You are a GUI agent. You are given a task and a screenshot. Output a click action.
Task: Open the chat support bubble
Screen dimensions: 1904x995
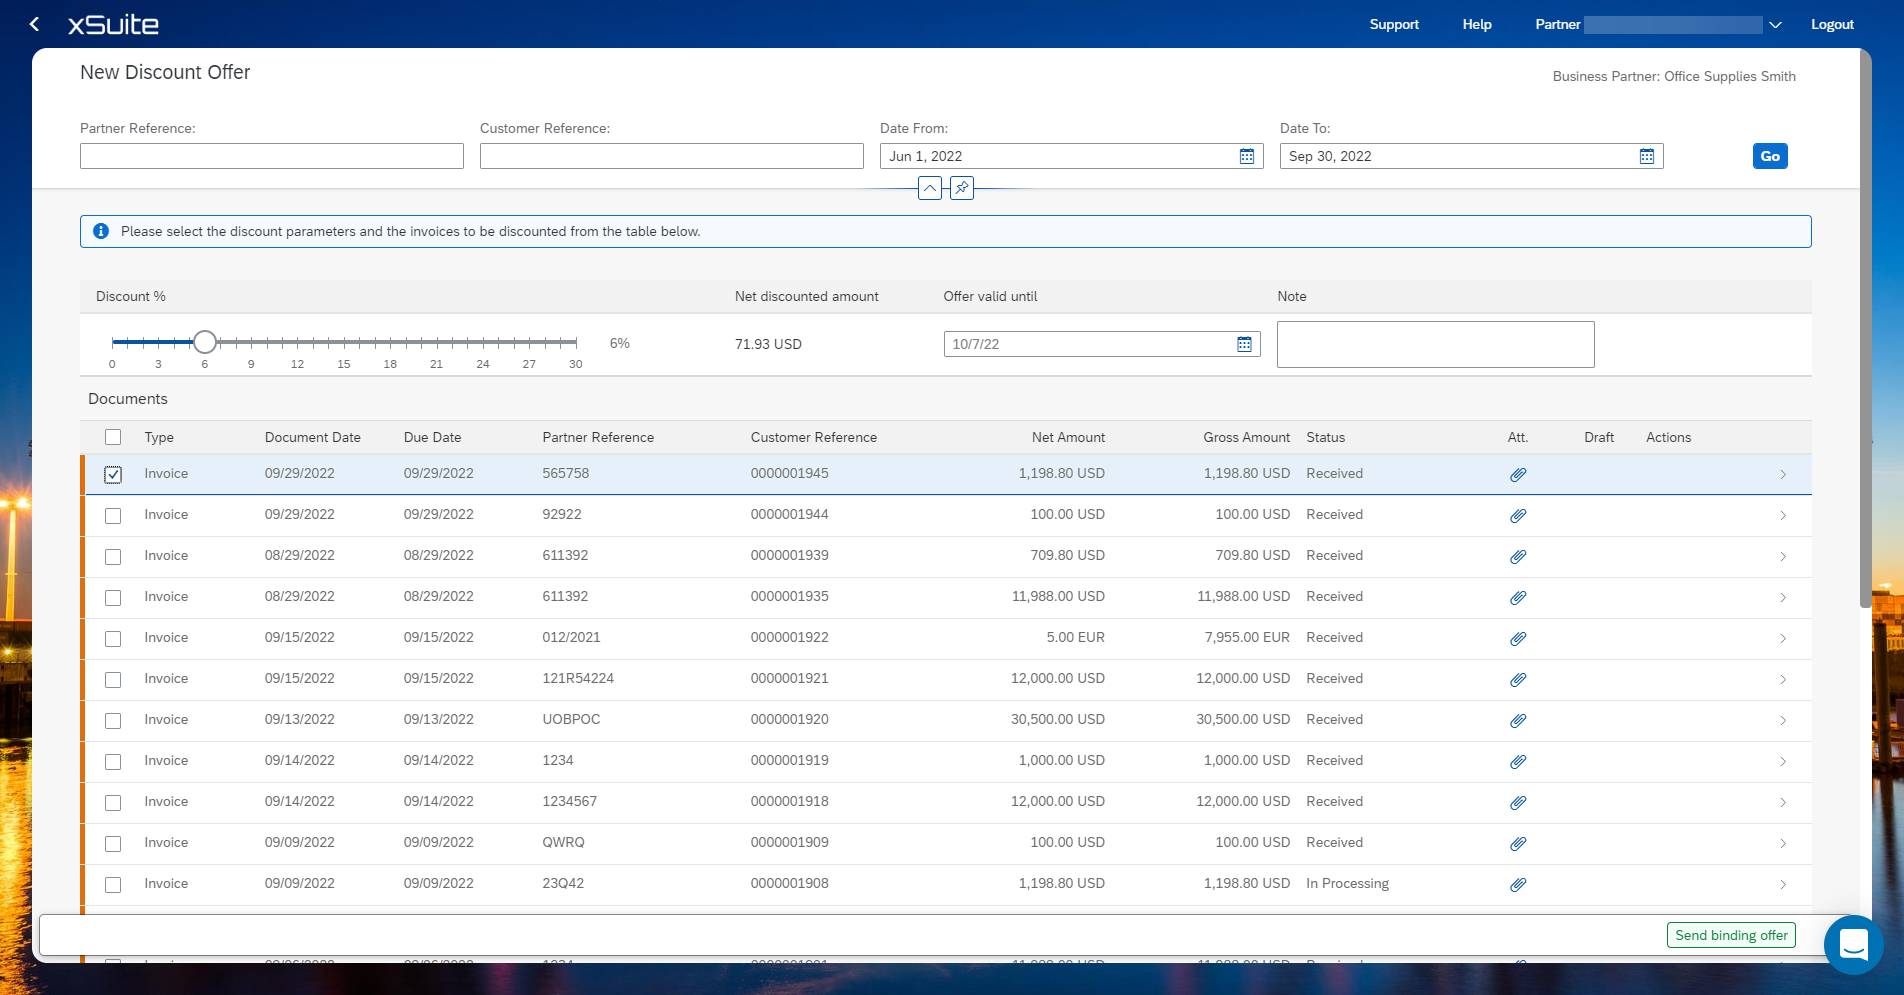[x=1853, y=944]
